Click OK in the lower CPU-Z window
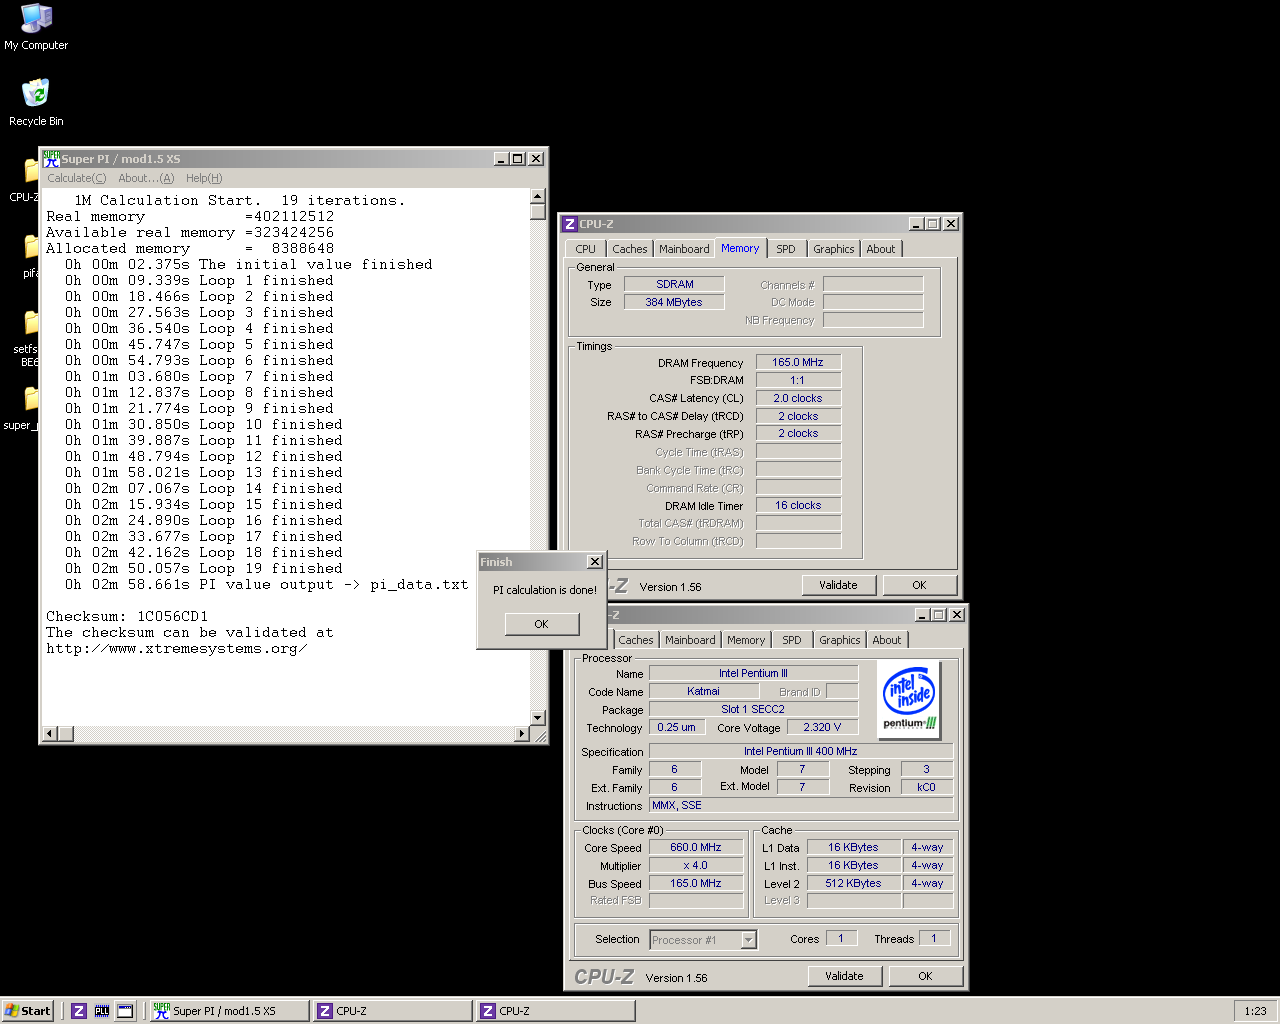This screenshot has width=1280, height=1024. [x=925, y=976]
